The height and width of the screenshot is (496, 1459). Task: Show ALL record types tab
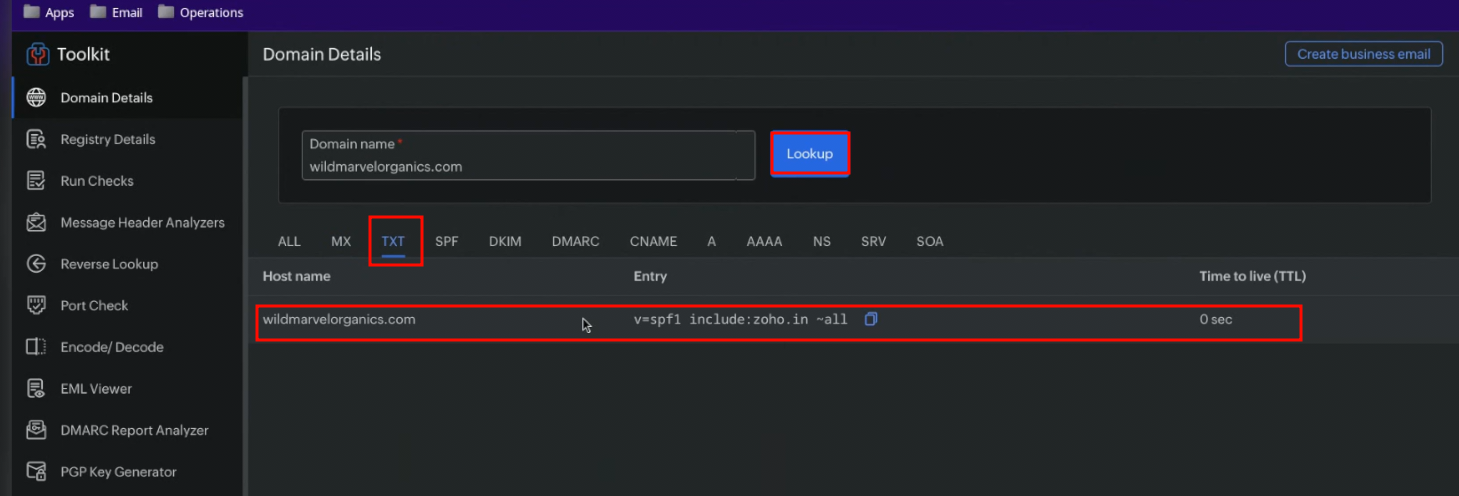click(x=289, y=241)
